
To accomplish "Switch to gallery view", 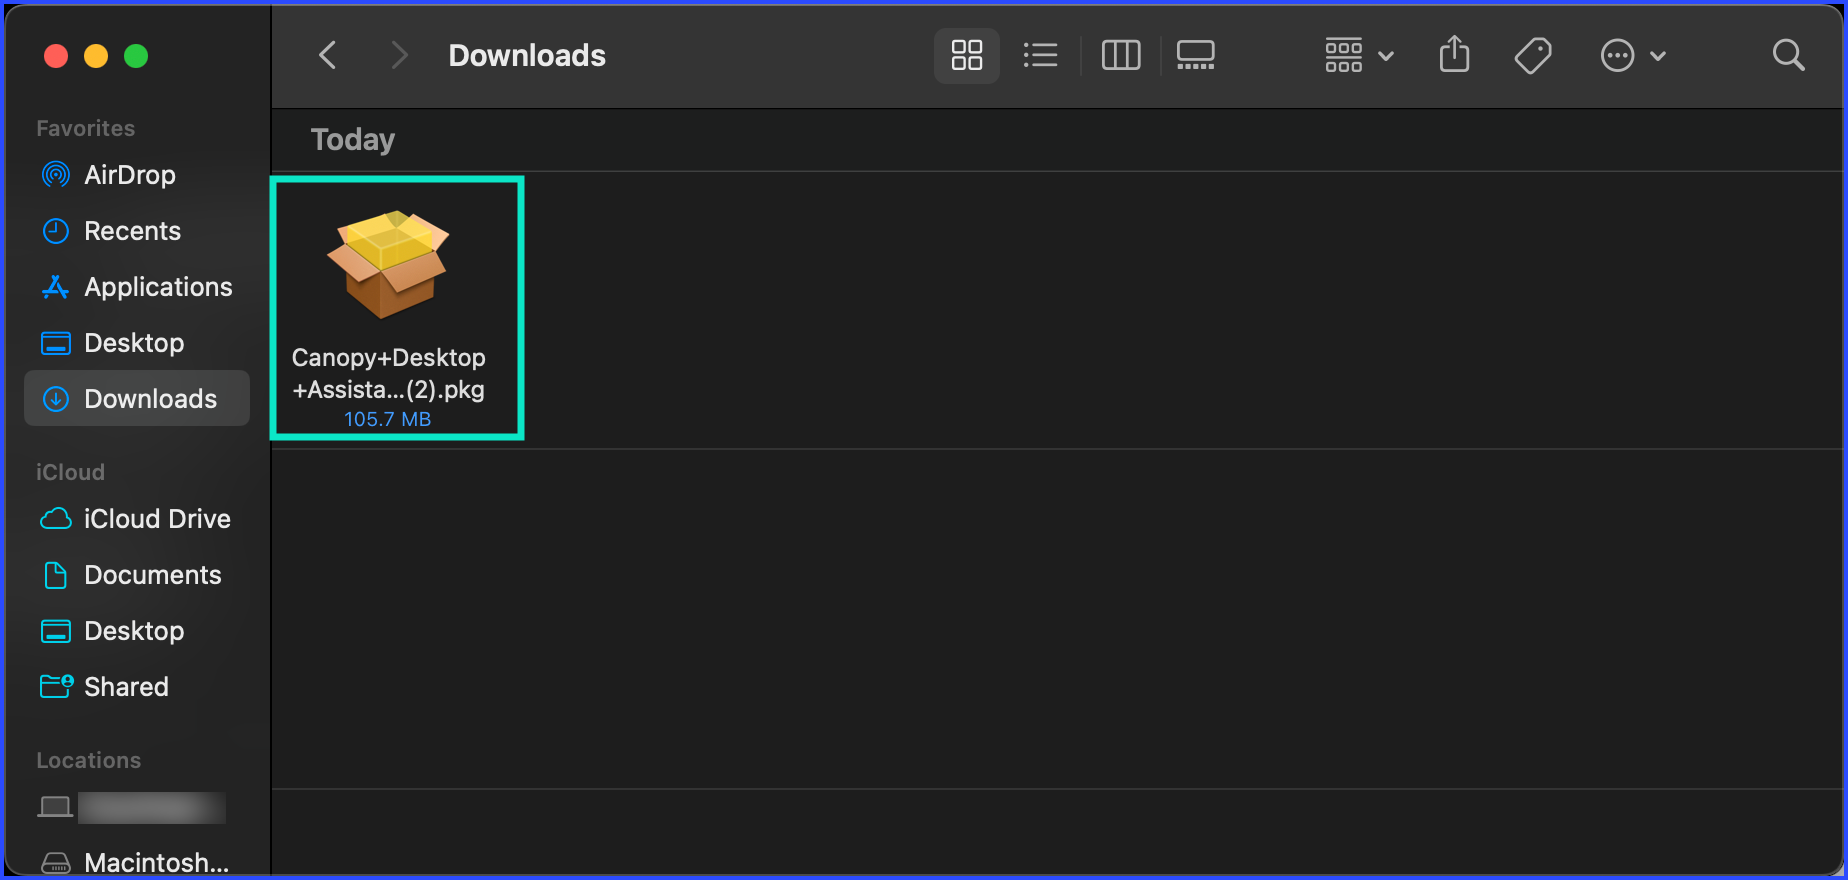I will tap(1196, 55).
